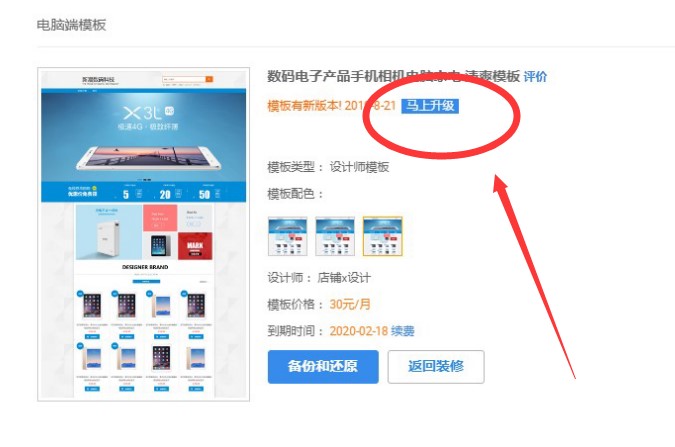Select the 20 yuan coupon in preview banner
Viewport: 675px width, 447px height.
click(x=169, y=194)
